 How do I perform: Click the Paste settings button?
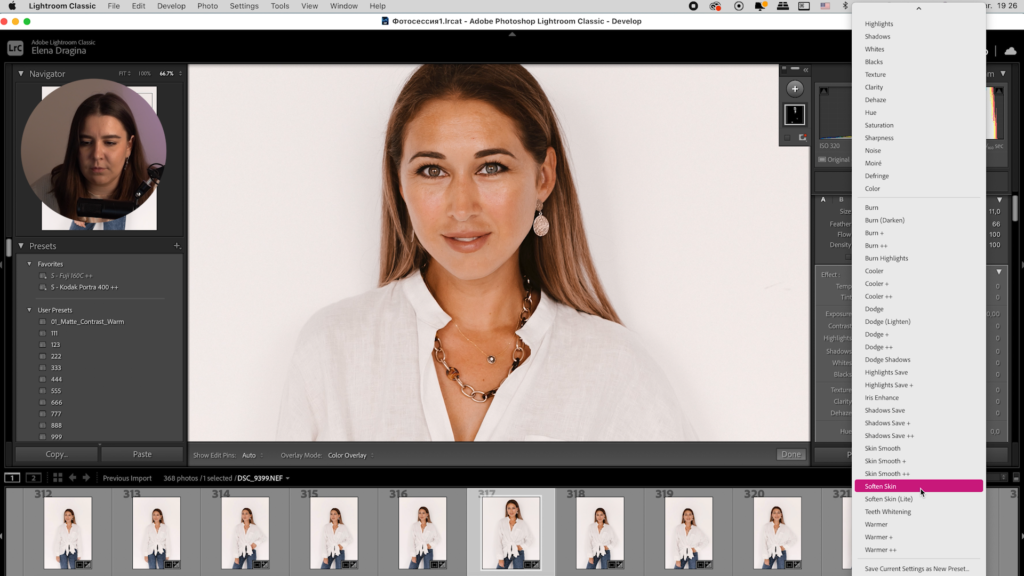click(x=142, y=454)
